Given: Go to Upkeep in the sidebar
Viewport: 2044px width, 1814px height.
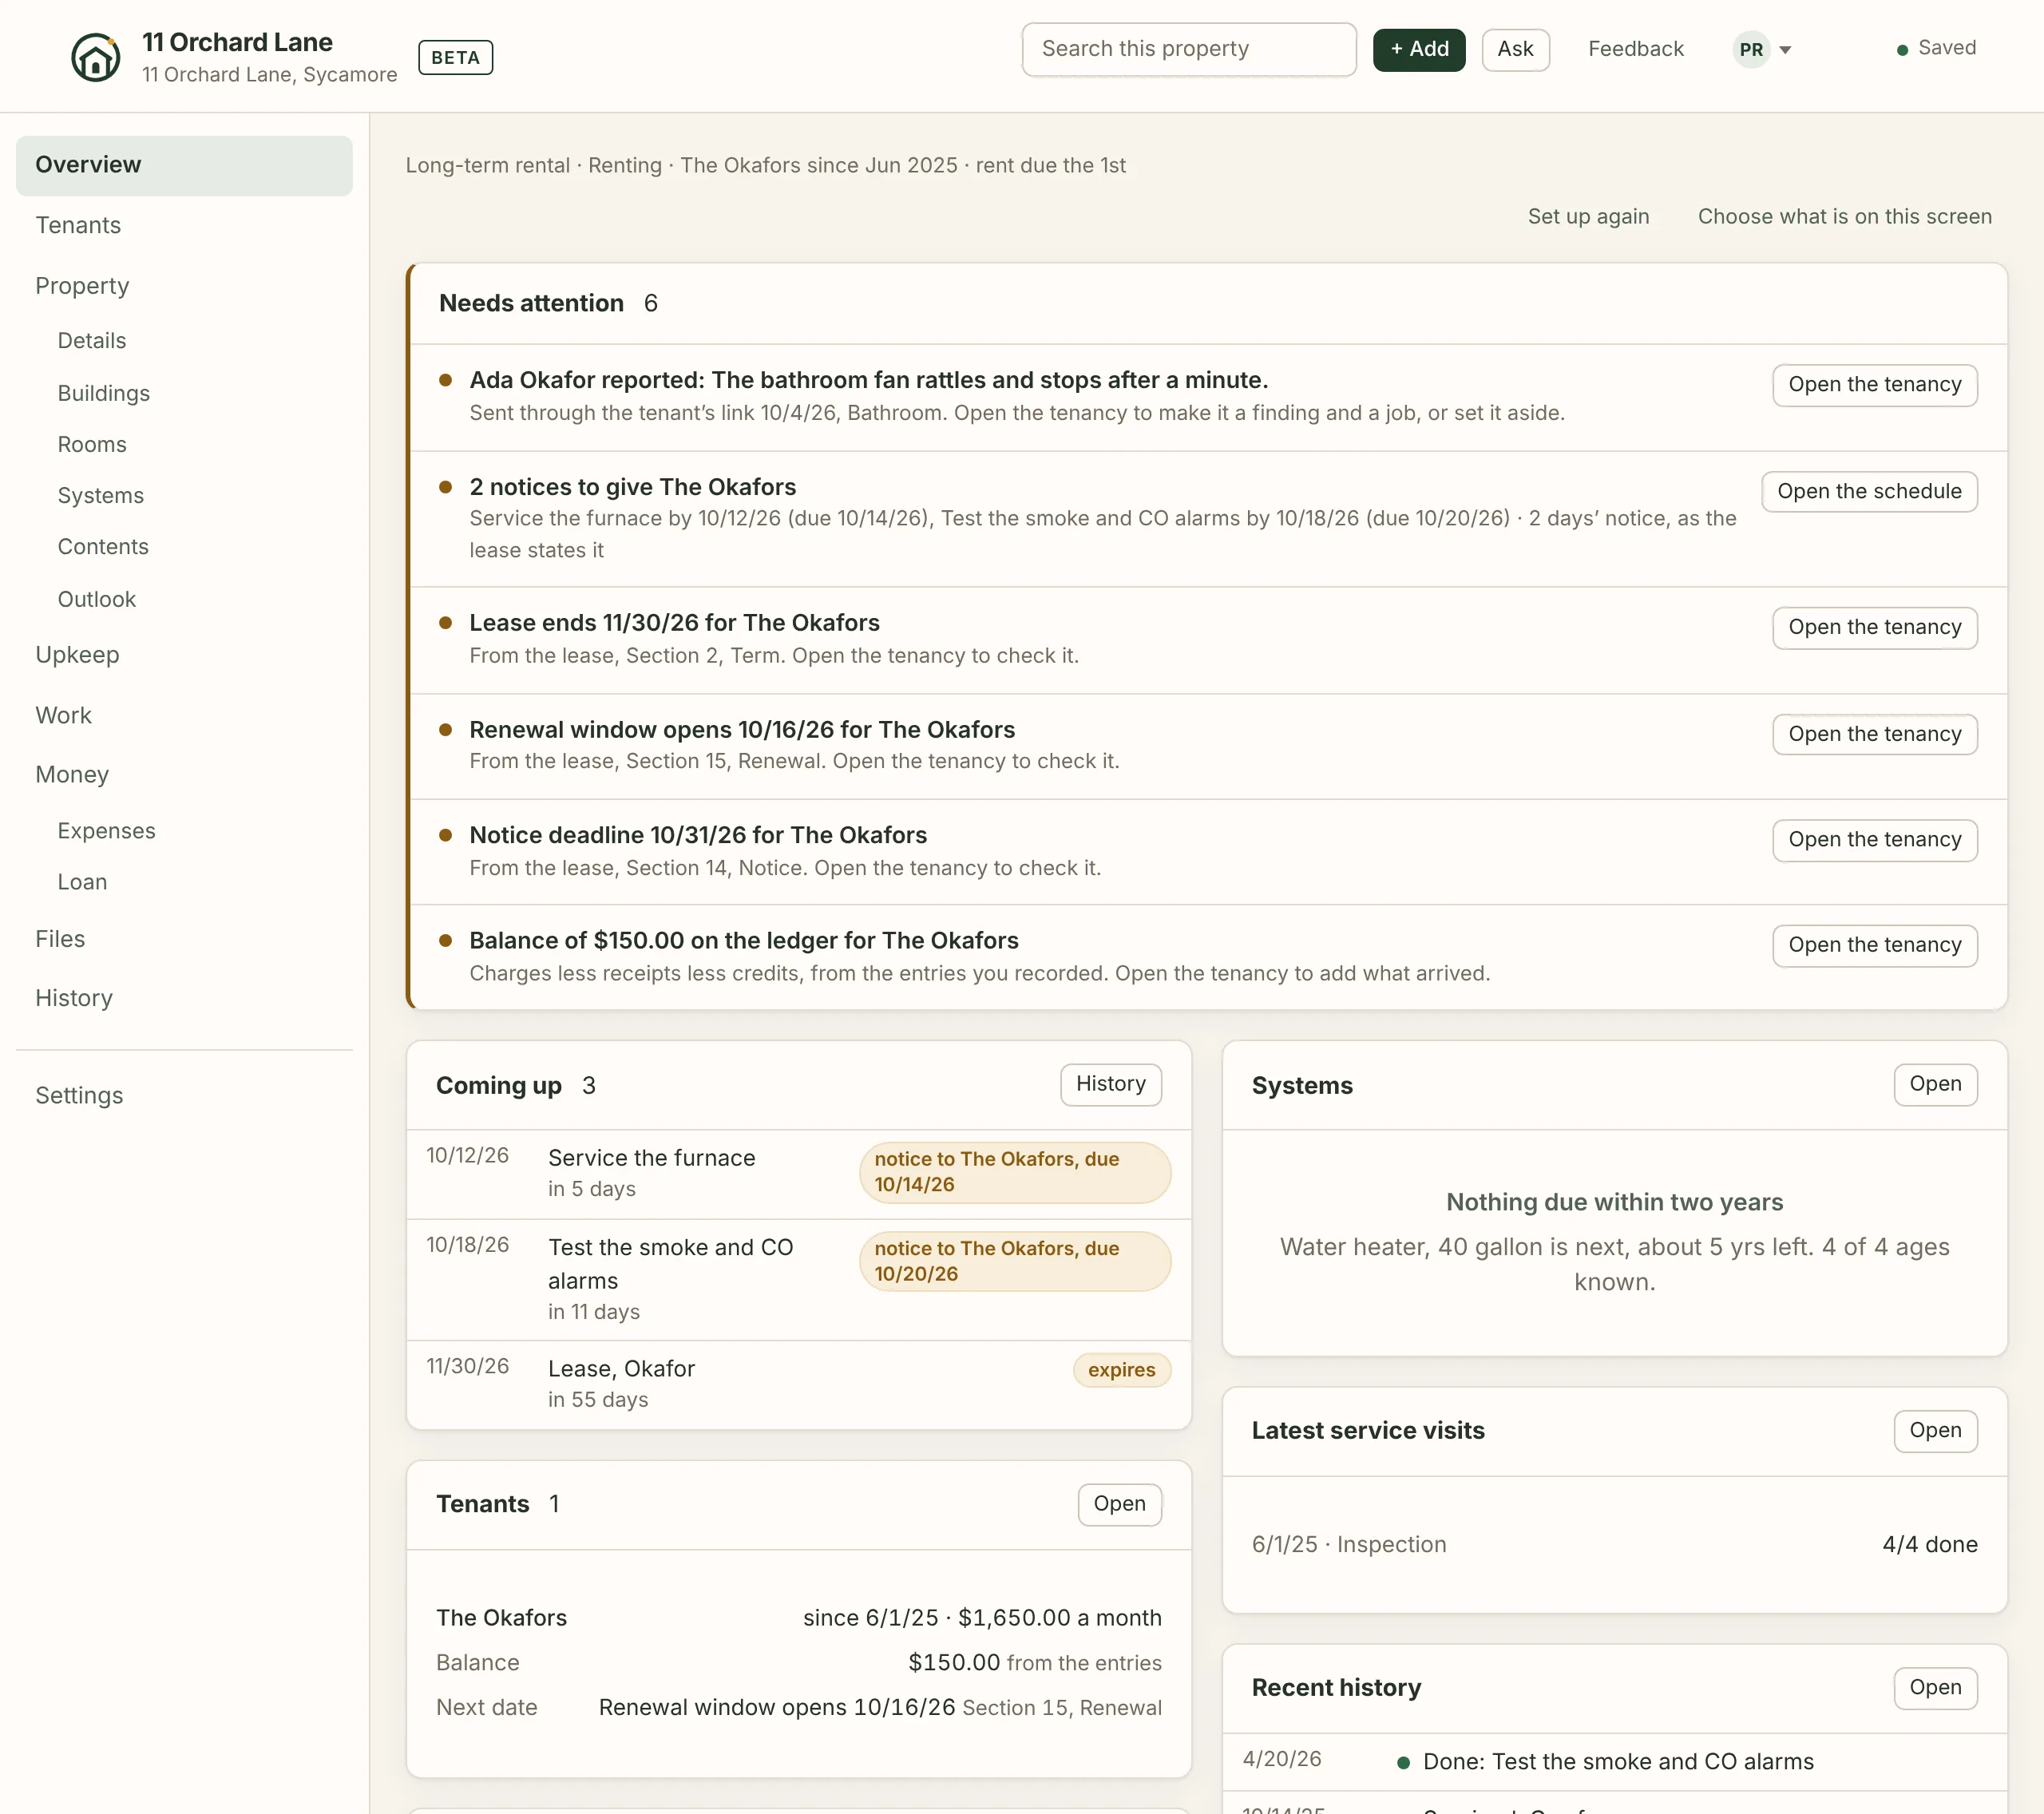Looking at the screenshot, I should click(77, 655).
